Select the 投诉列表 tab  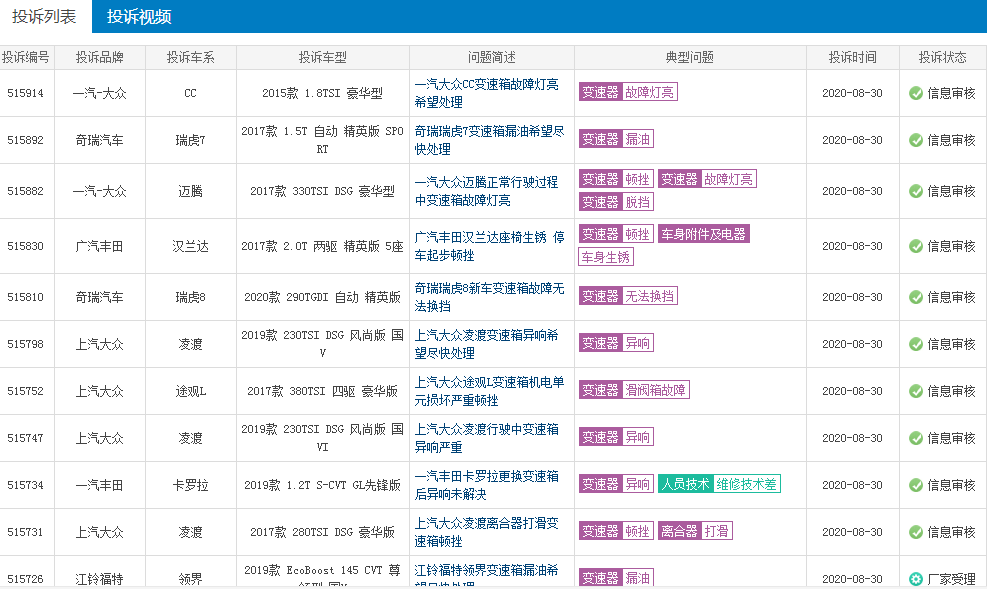(x=44, y=17)
